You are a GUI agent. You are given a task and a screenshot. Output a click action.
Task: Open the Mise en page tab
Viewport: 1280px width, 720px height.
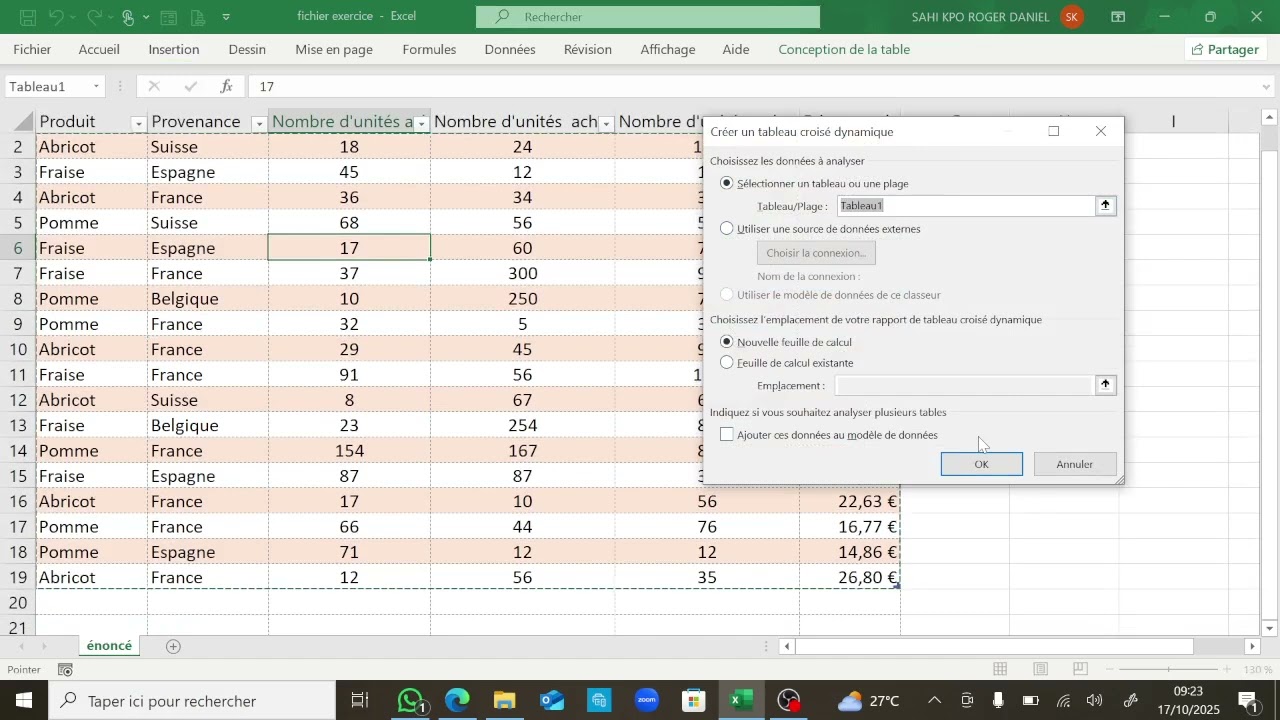pos(334,49)
